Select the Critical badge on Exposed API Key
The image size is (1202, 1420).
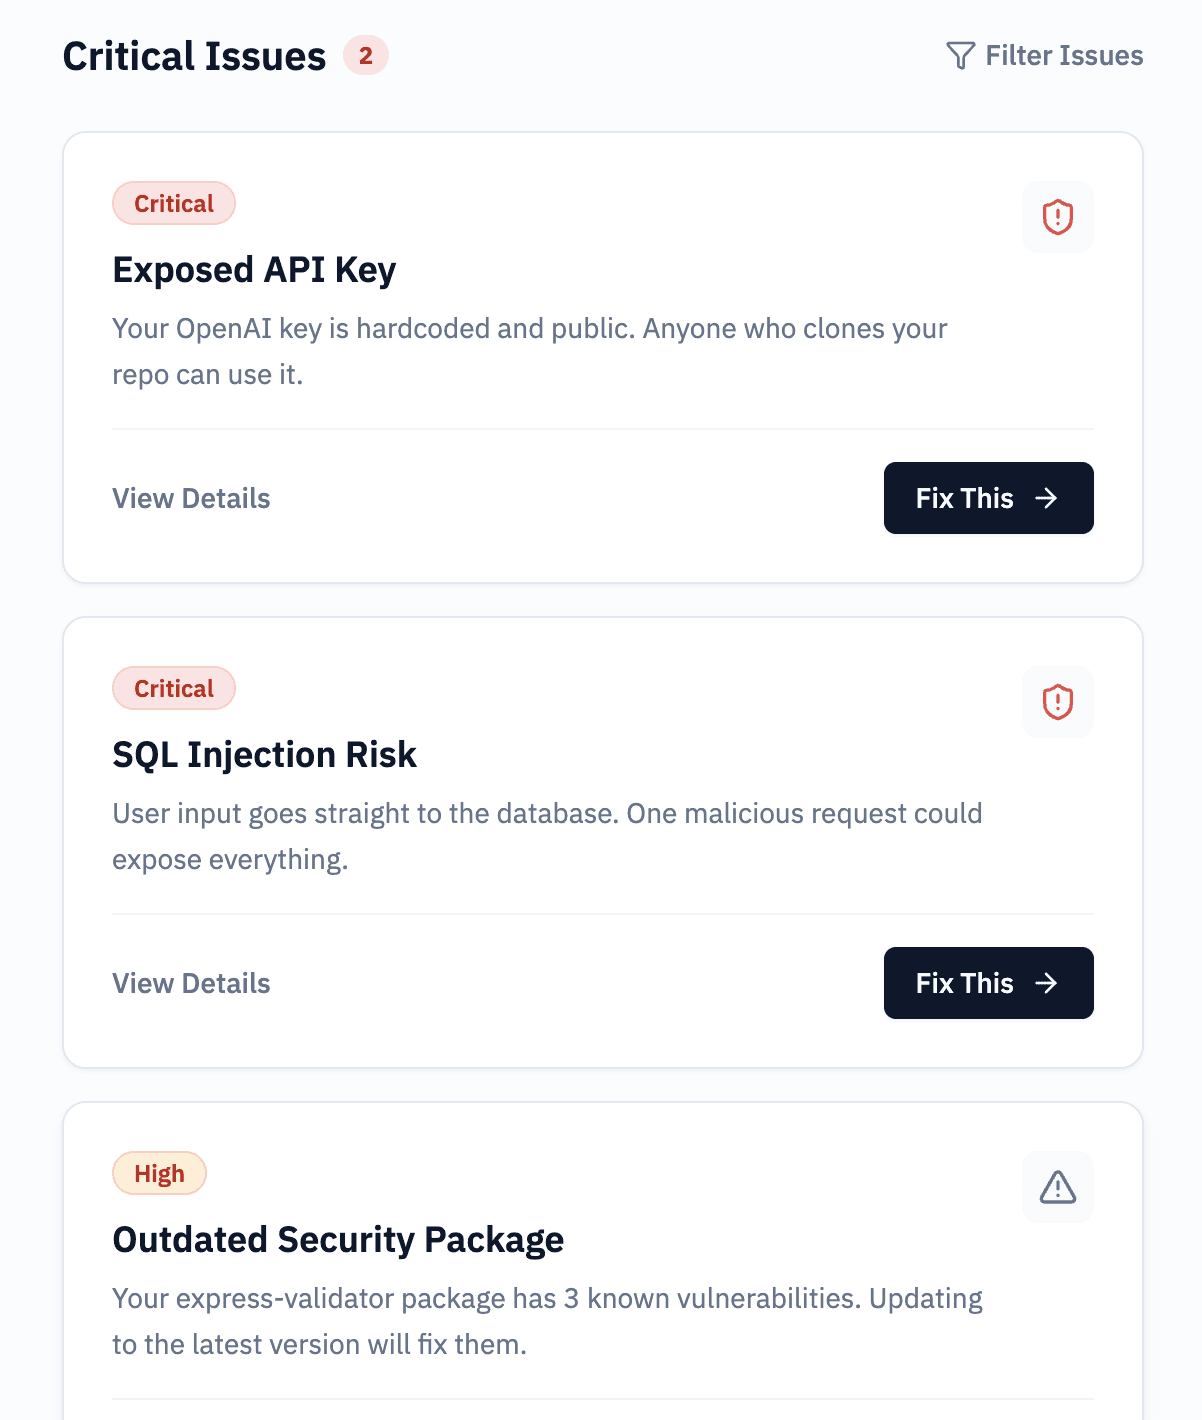(174, 203)
